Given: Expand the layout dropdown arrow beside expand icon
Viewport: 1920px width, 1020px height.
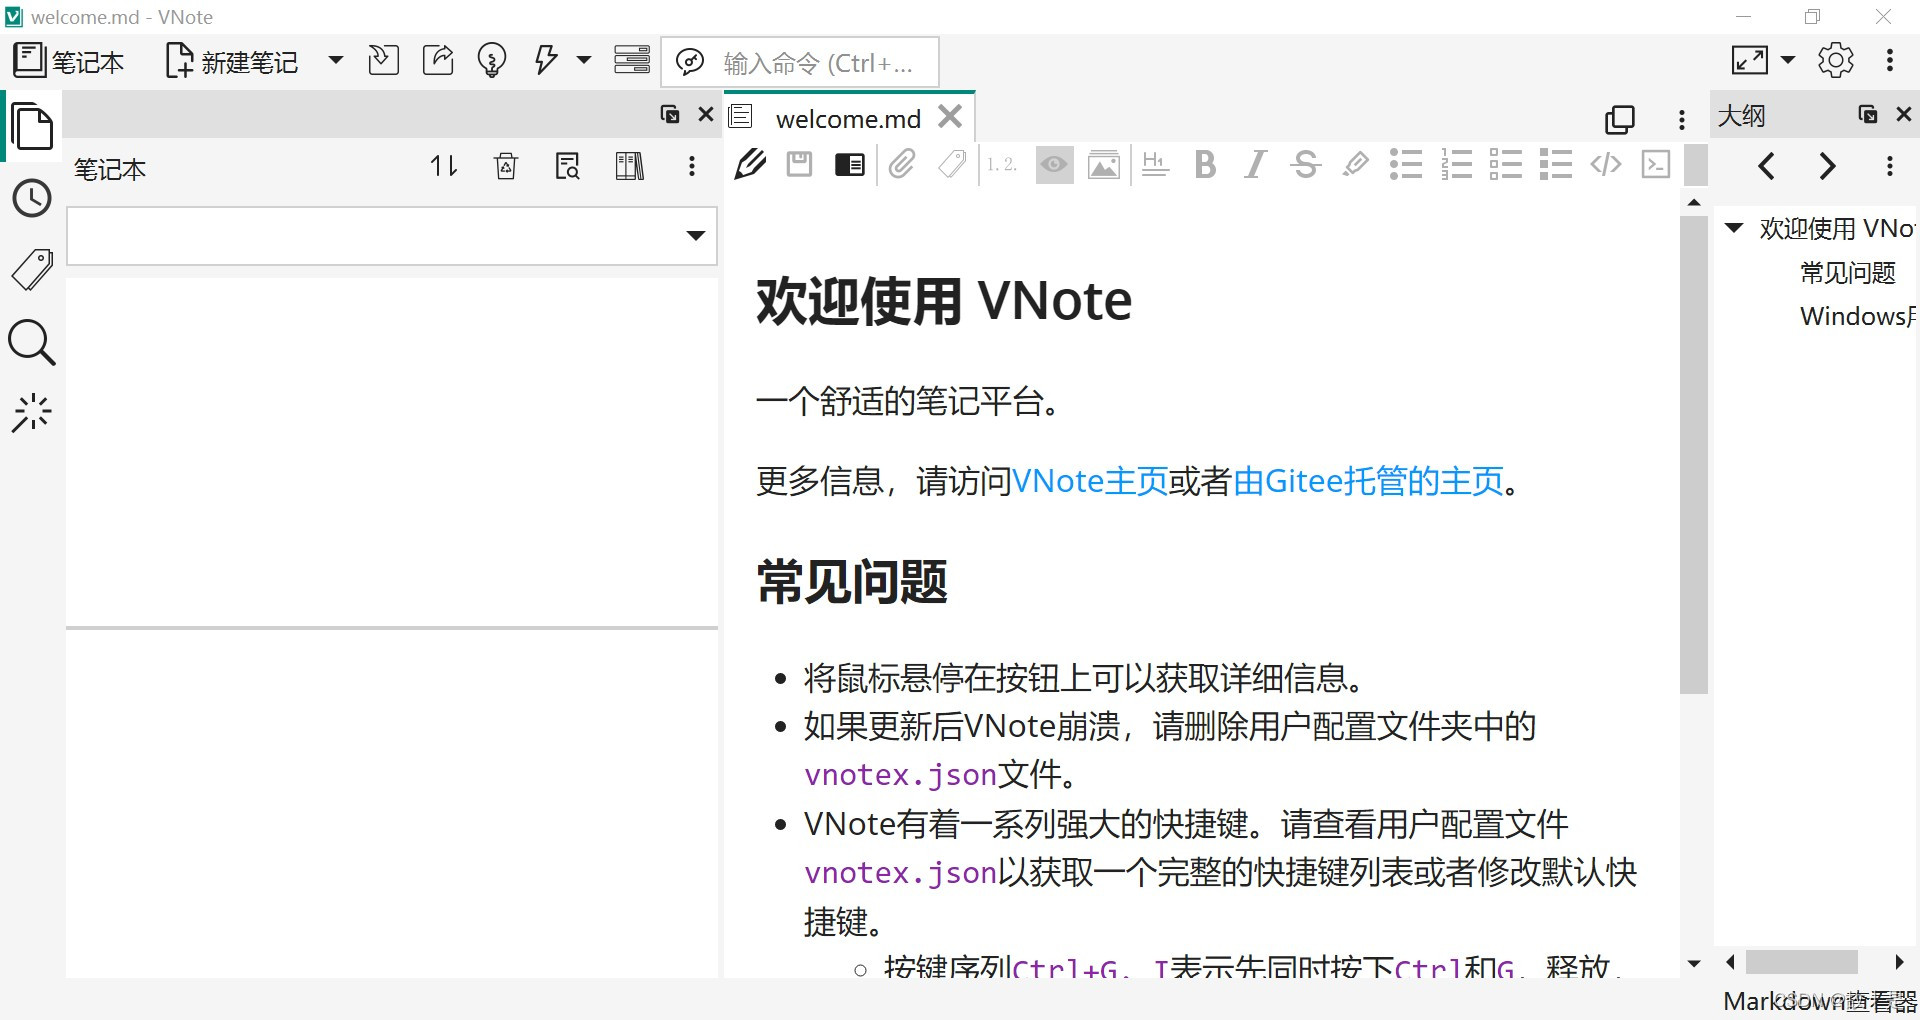Looking at the screenshot, I should (x=1788, y=61).
